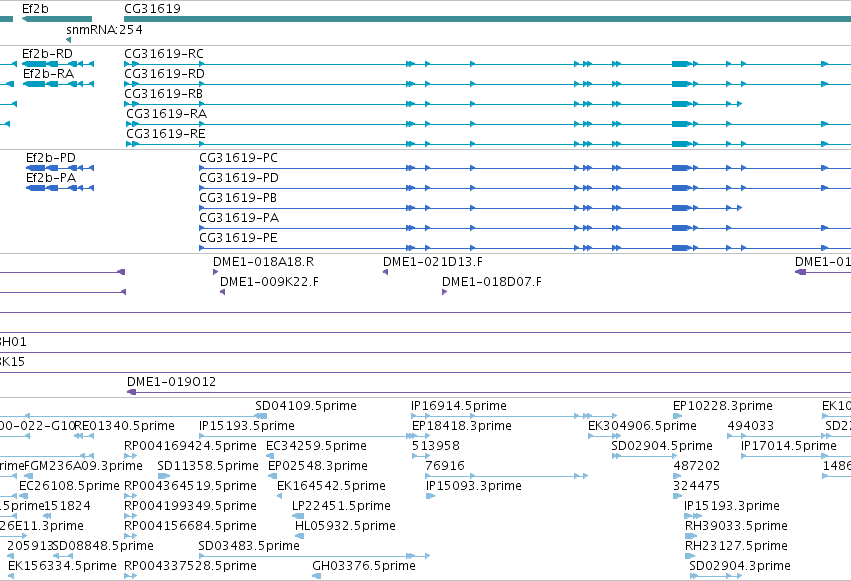
Task: Click the thick CG31619 gene span bar
Action: 487,19
